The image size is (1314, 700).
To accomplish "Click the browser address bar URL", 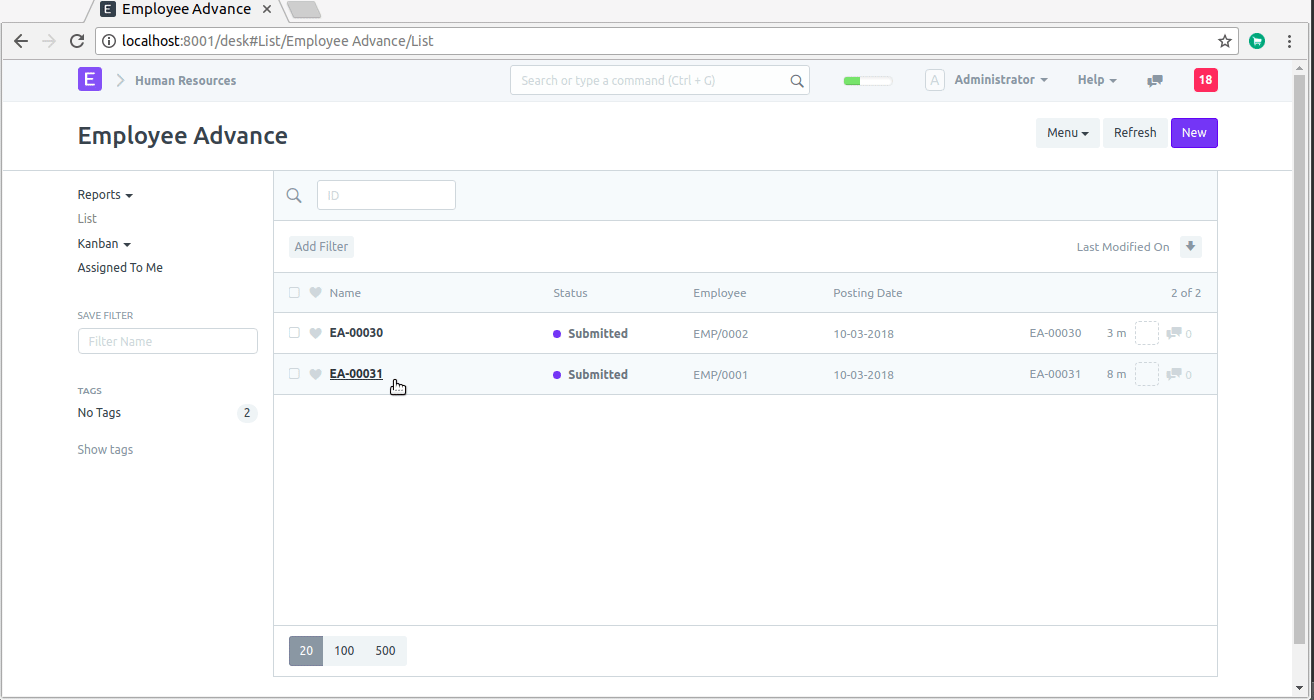I will coord(278,41).
